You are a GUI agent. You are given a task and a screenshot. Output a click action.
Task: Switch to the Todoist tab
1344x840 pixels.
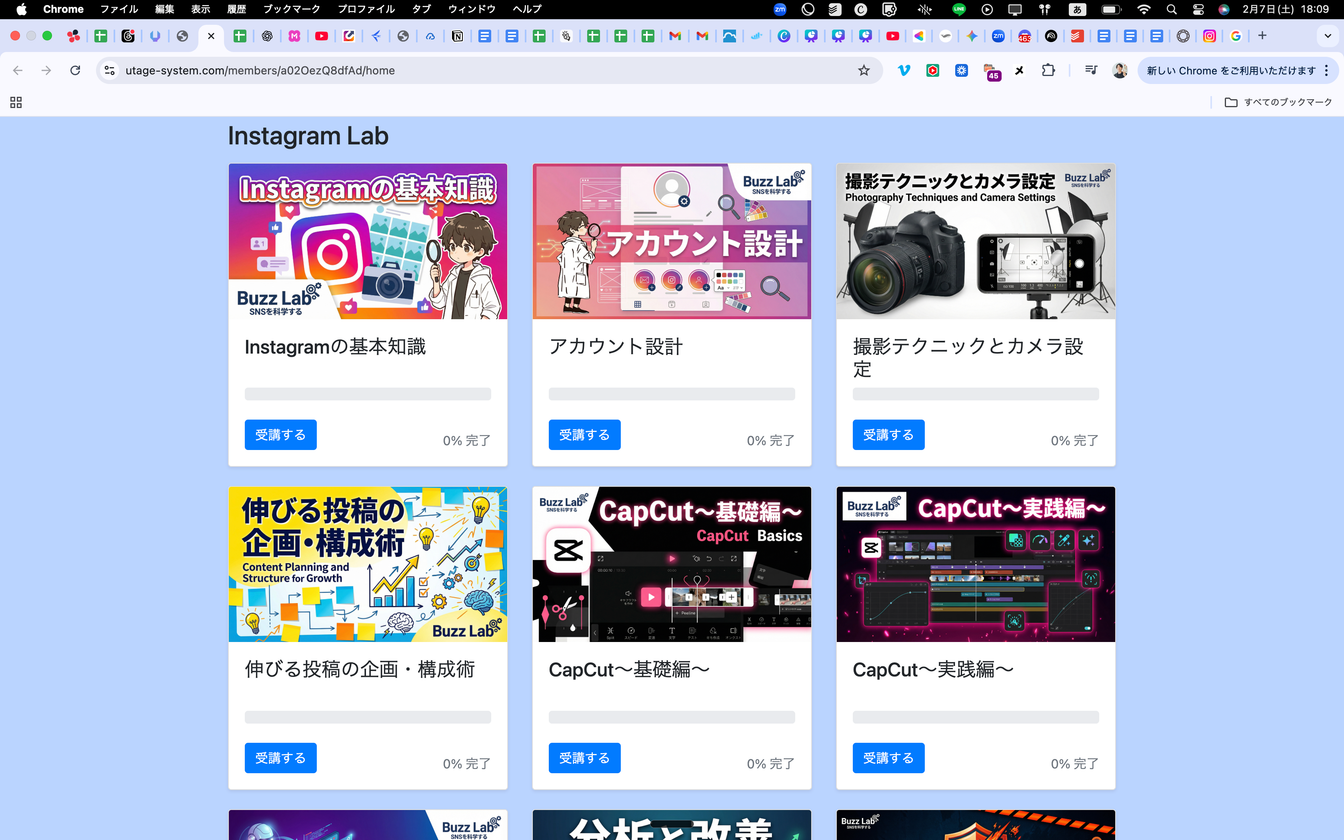pos(1077,36)
